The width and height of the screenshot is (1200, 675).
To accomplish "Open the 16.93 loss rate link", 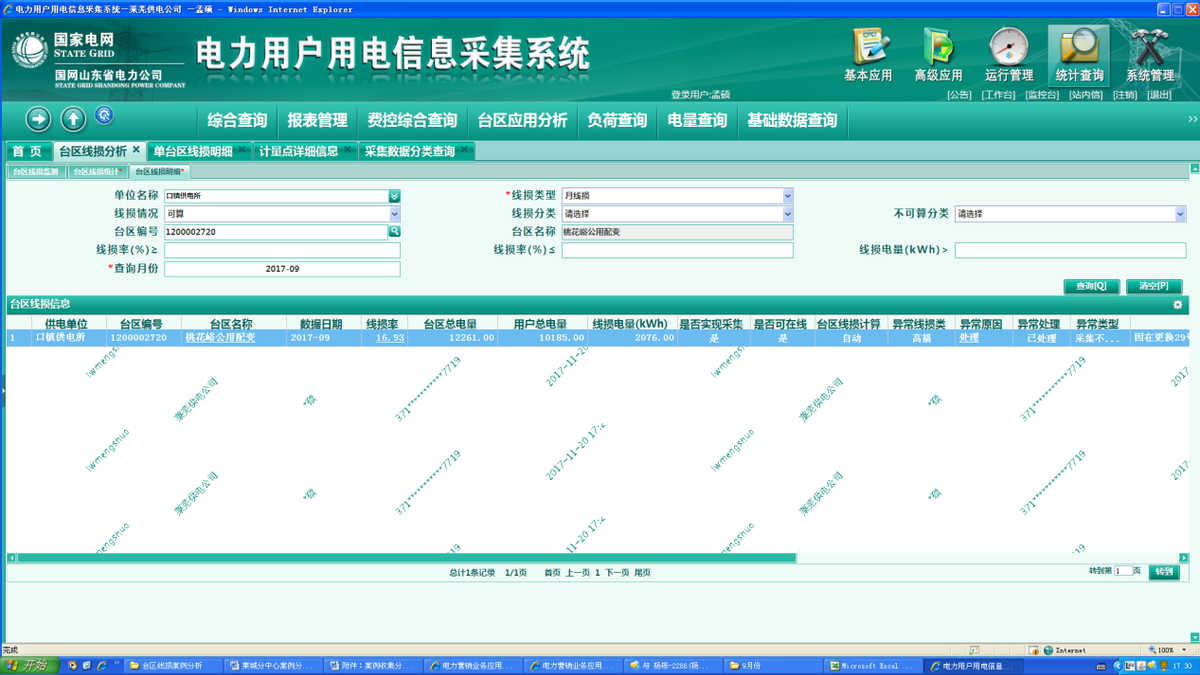I will pos(390,338).
